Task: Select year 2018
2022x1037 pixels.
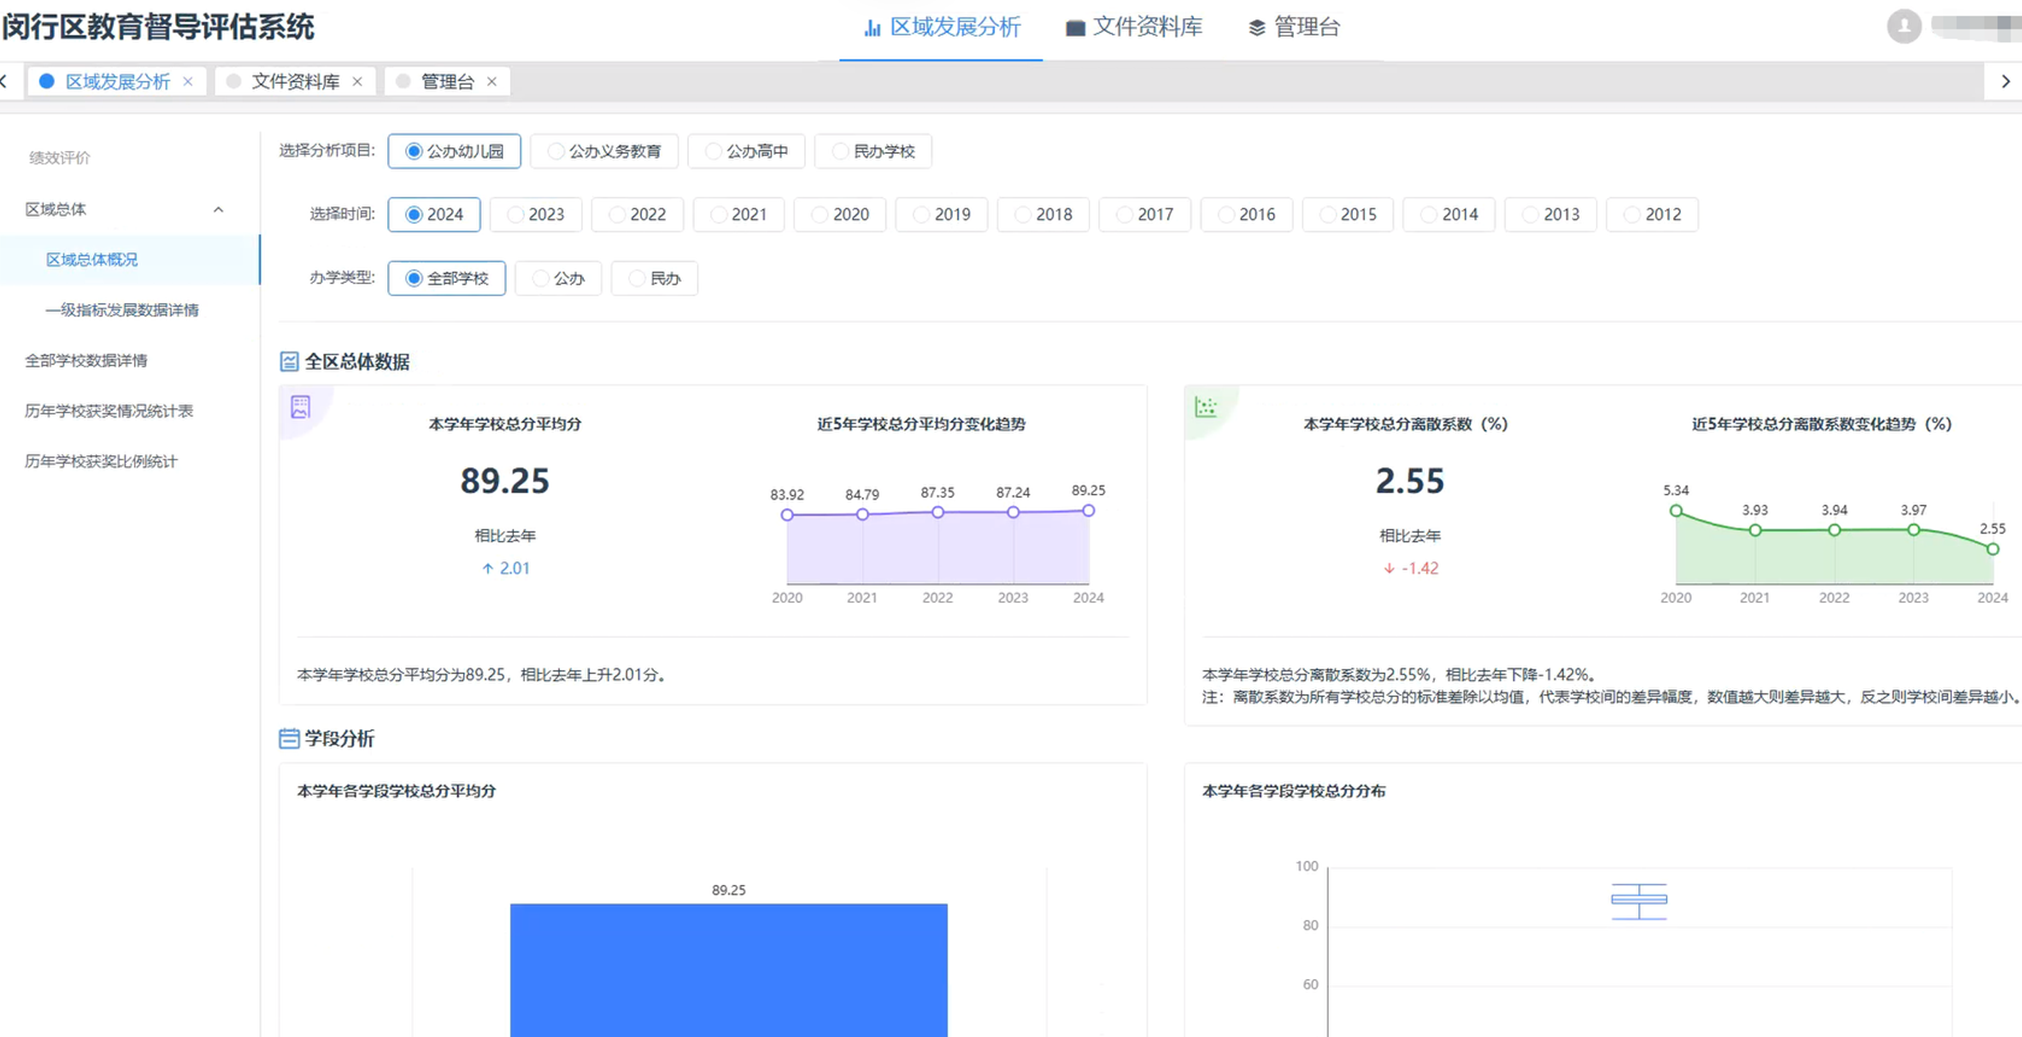Action: tap(1043, 215)
